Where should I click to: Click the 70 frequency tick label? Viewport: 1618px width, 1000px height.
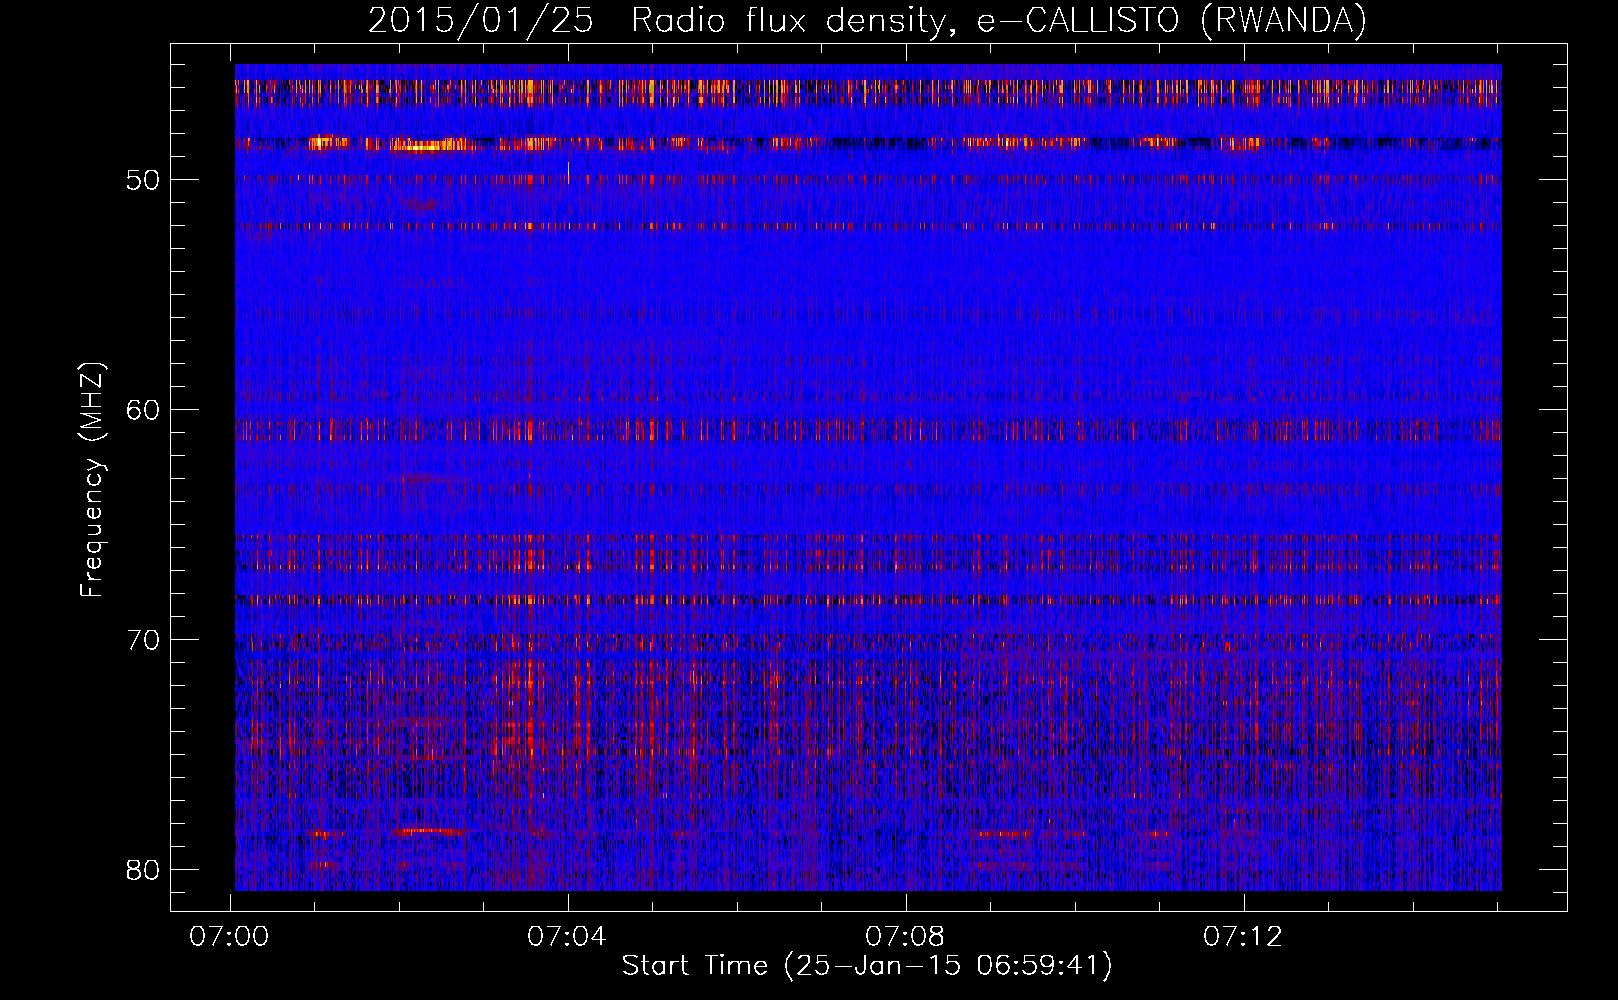(x=144, y=640)
